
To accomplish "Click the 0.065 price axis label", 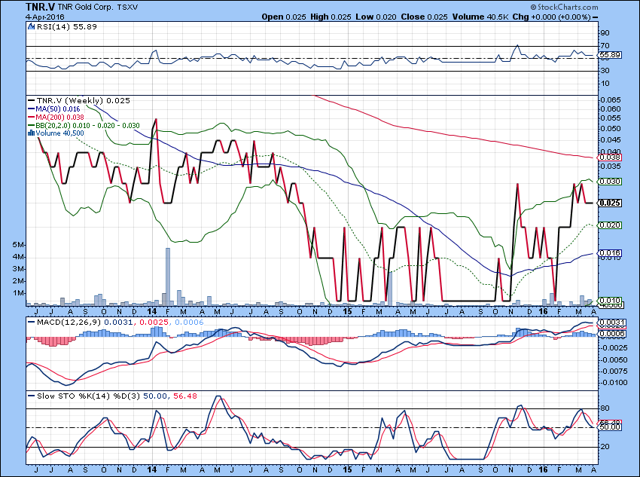I will [611, 100].
